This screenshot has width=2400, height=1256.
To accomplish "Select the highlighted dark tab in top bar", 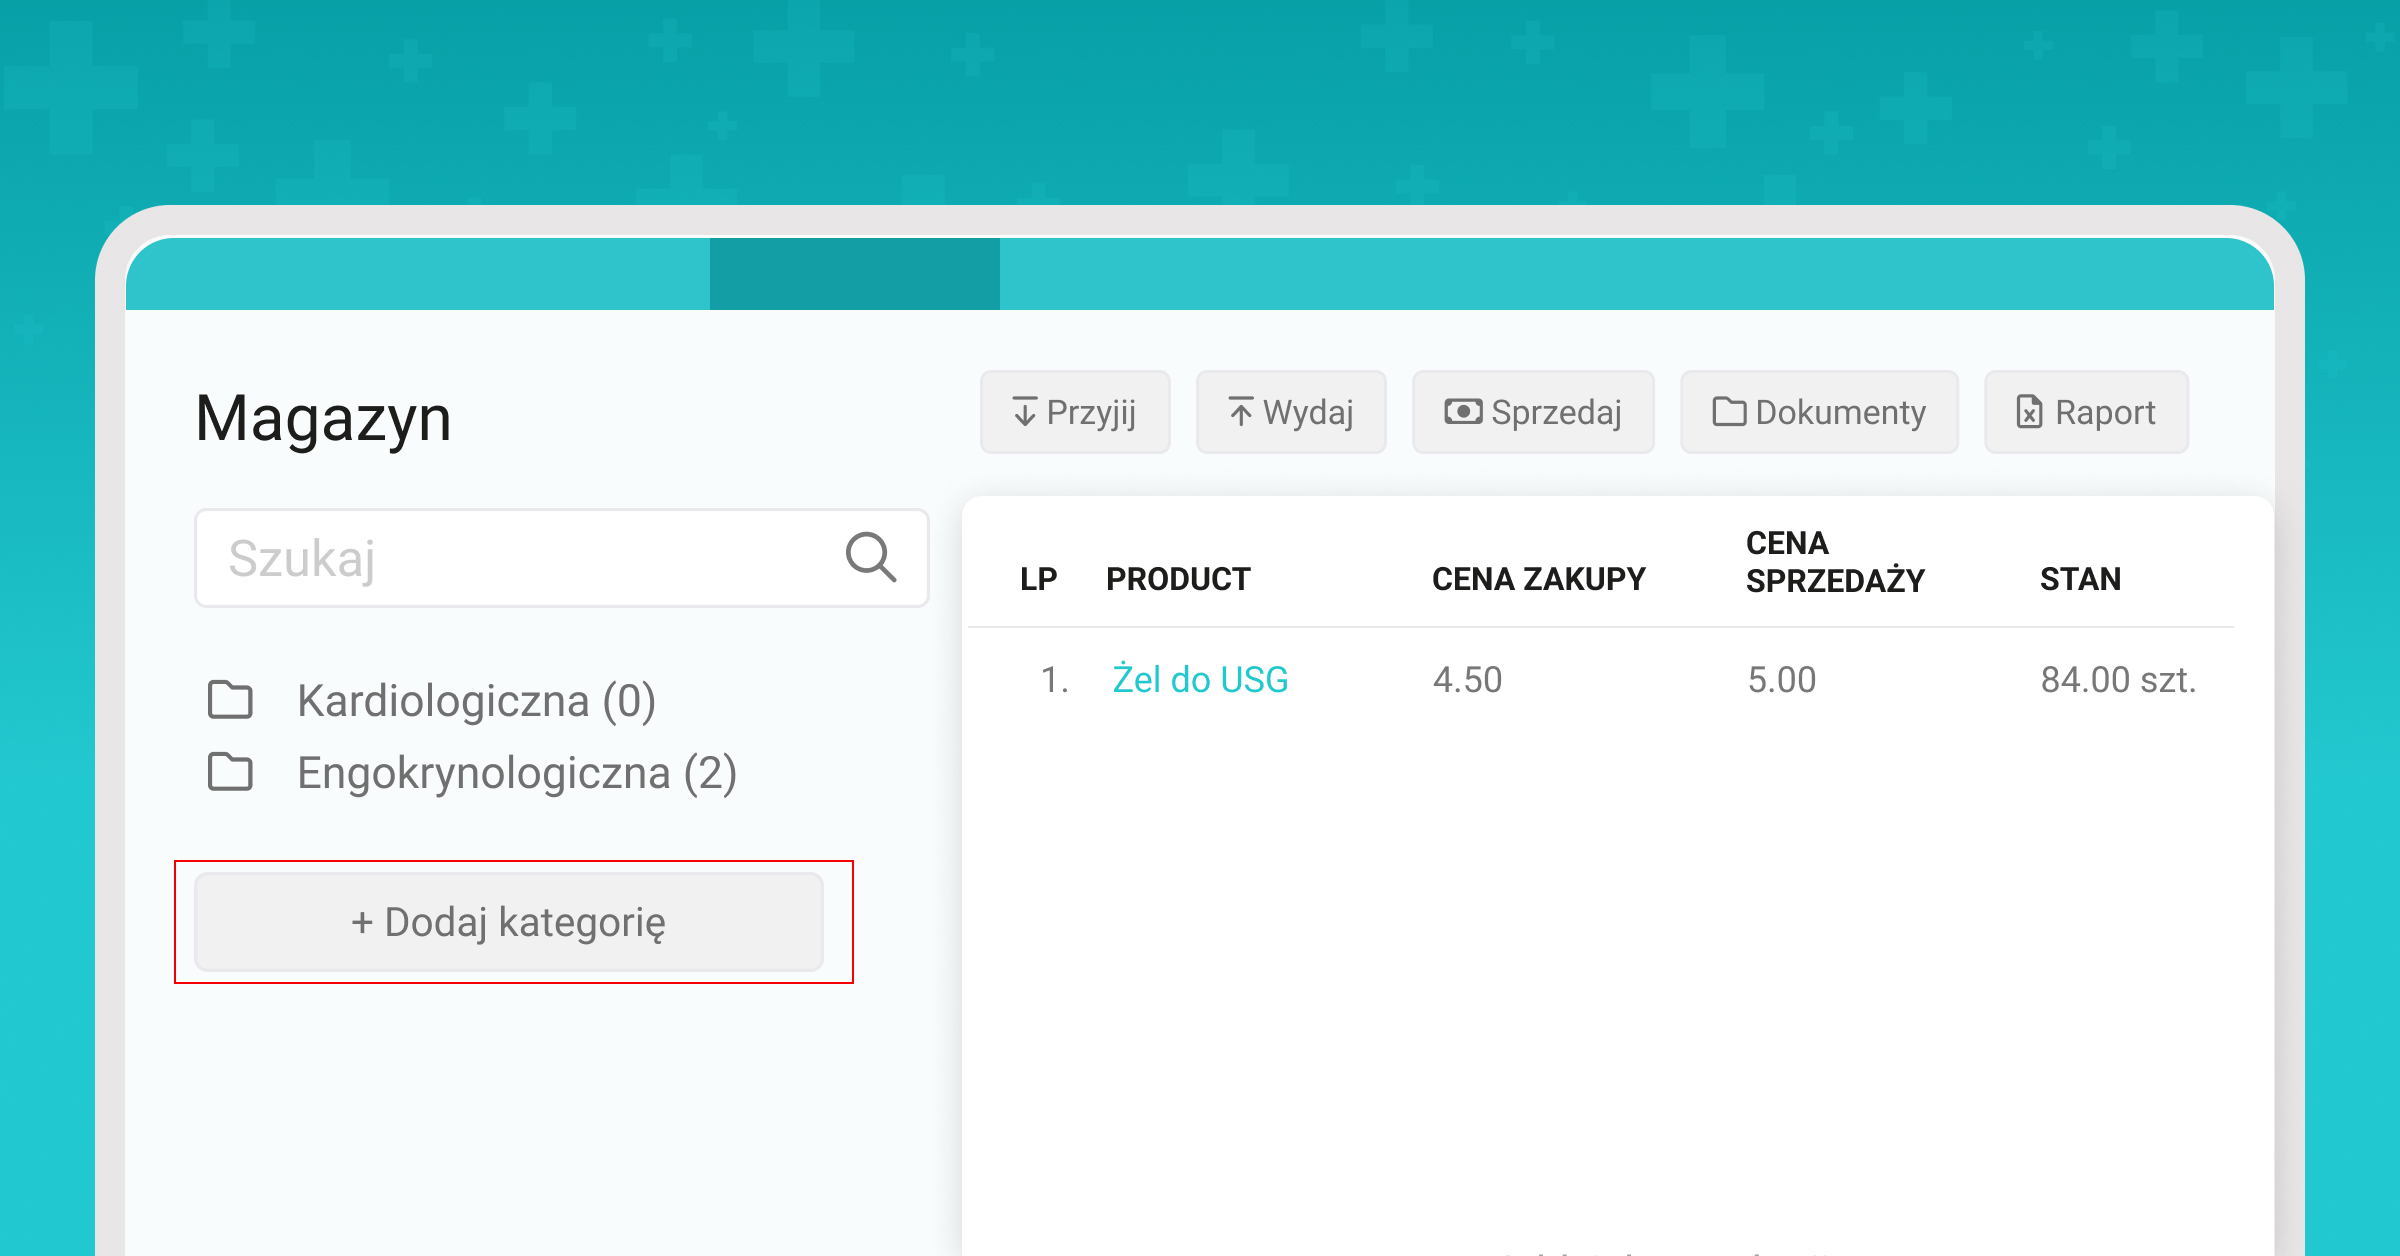I will click(855, 274).
